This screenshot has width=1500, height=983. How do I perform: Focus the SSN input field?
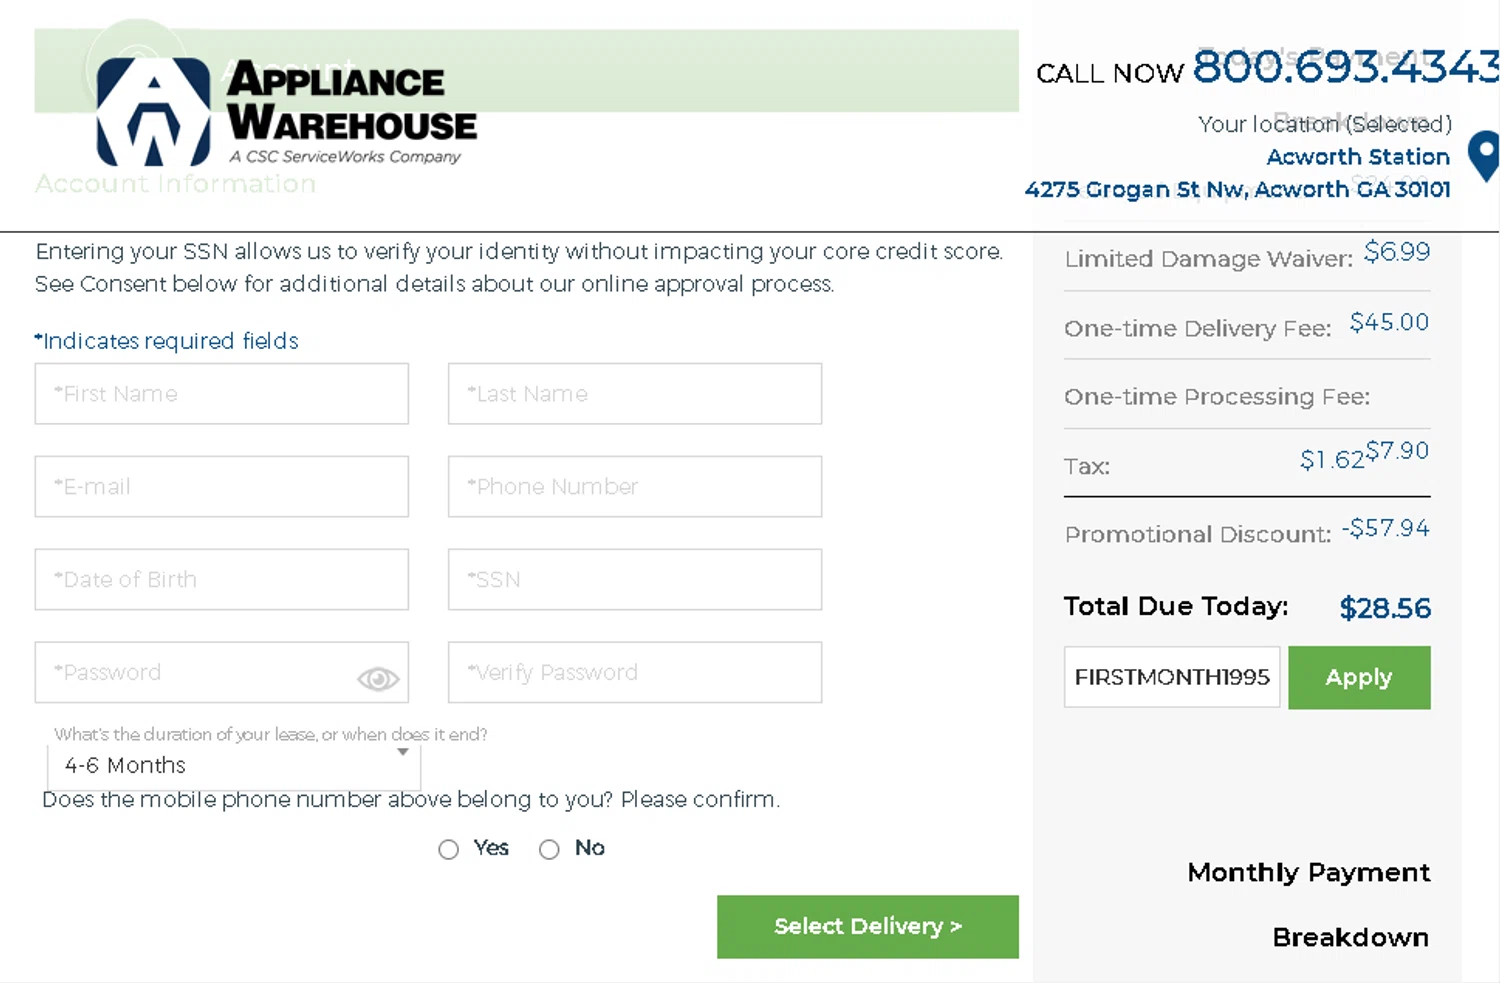pyautogui.click(x=635, y=580)
